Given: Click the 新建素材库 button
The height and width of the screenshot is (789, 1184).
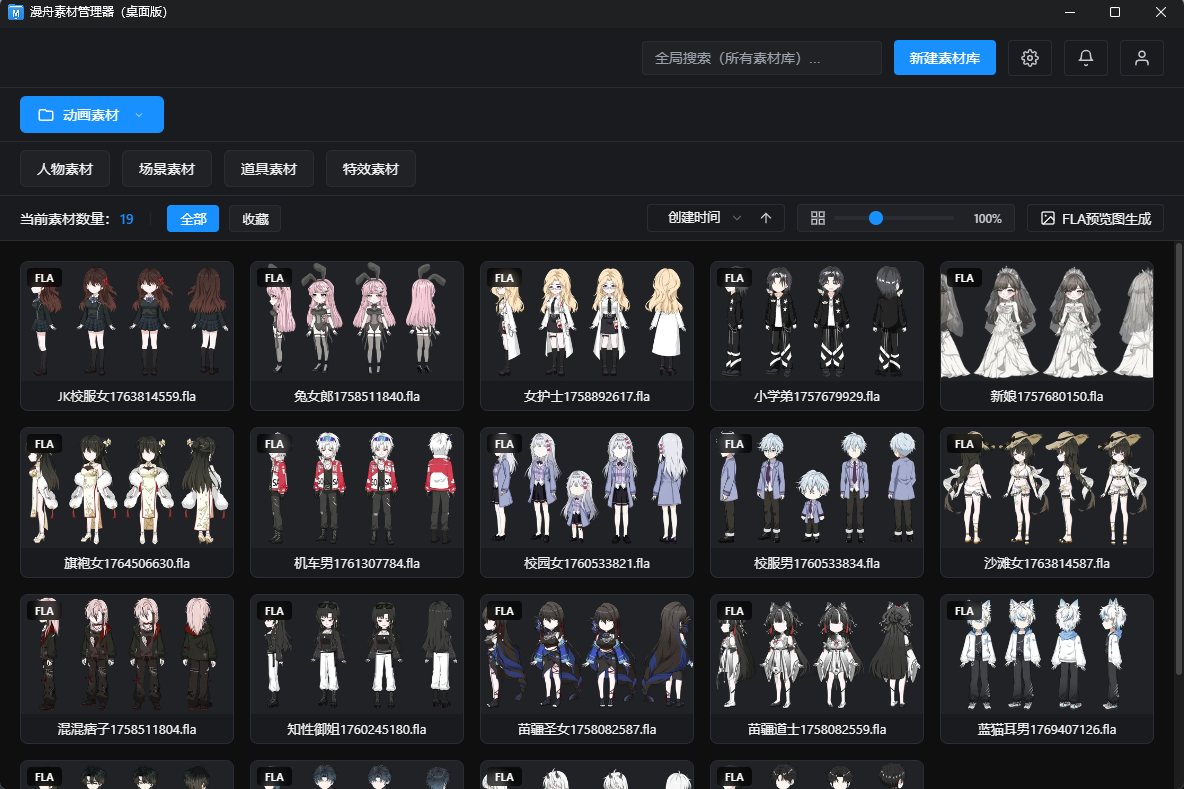Looking at the screenshot, I should pos(944,58).
